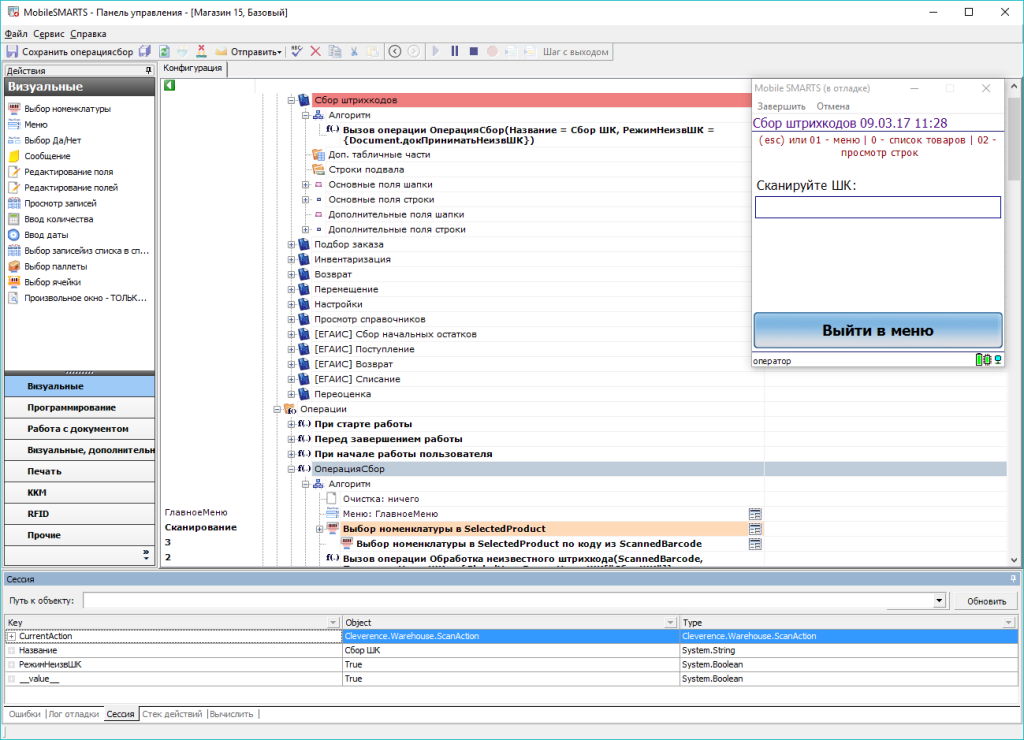Click the red delete toolbar icon
Viewport: 1024px width, 740px height.
point(315,52)
